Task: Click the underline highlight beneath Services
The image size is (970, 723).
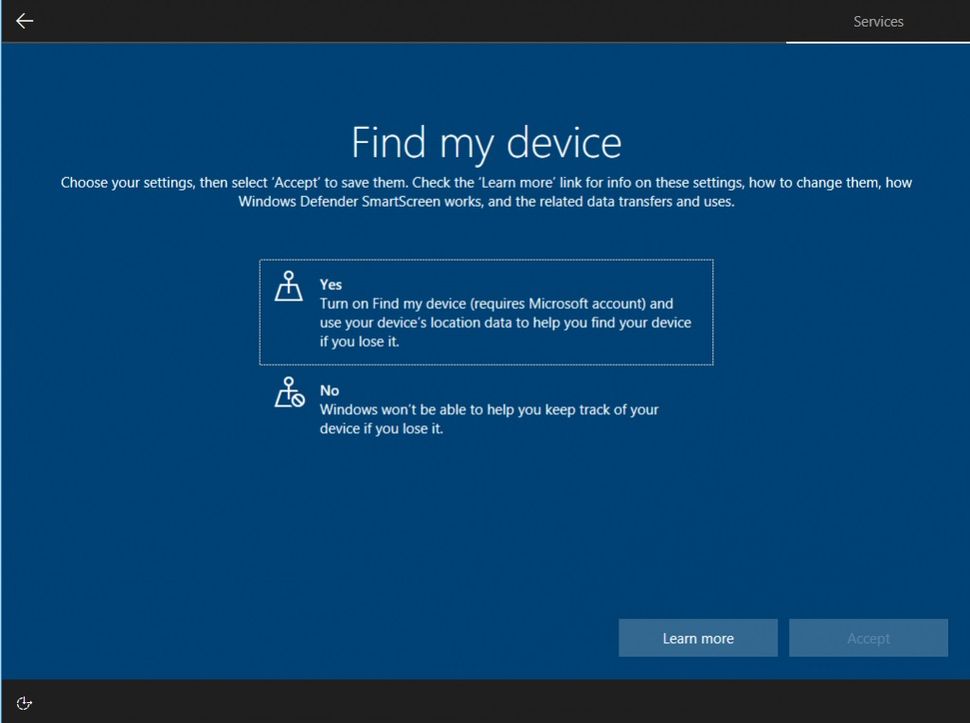Action: (878, 41)
